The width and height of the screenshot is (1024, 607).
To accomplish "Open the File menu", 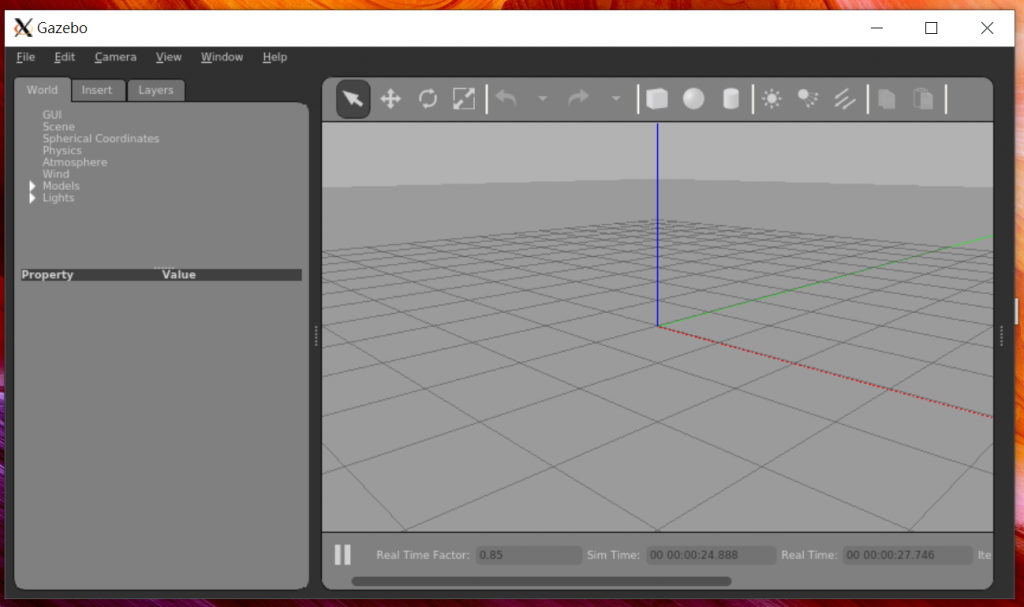I will pos(25,57).
